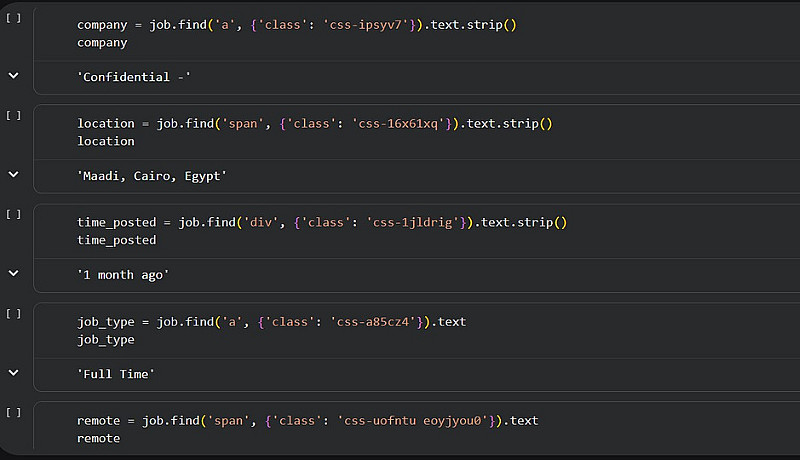The height and width of the screenshot is (460, 800).
Task: Collapse the 'Confidential -' output
Action: (x=14, y=76)
